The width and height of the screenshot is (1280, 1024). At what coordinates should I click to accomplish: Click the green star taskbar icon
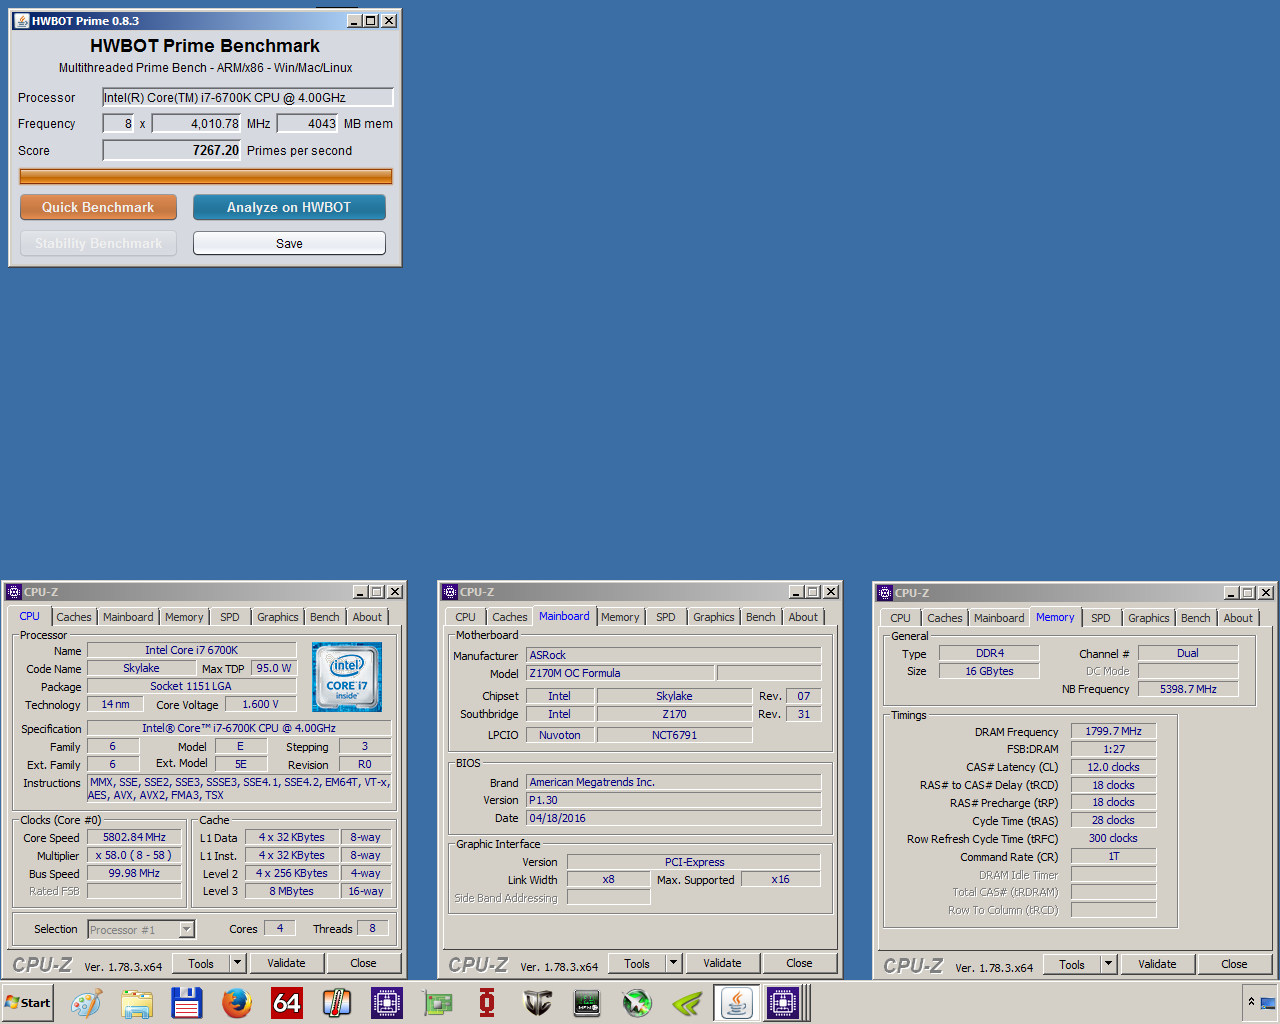coord(637,1002)
